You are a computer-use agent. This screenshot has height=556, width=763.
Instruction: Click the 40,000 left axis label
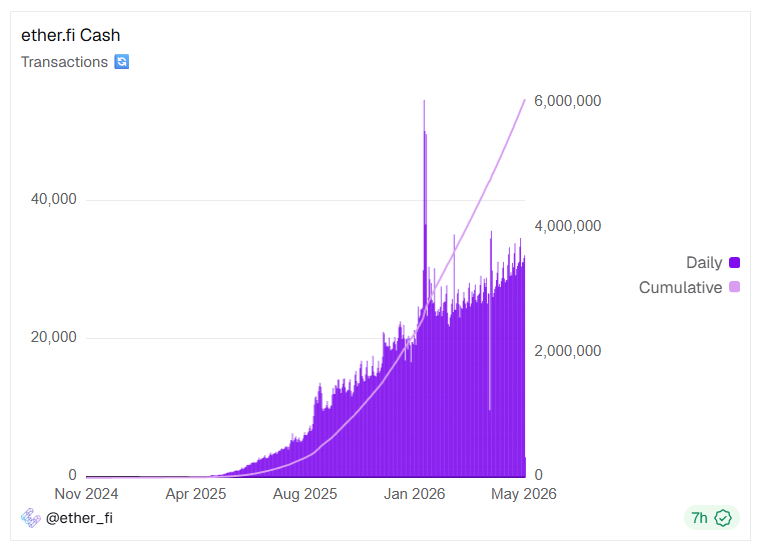tap(54, 199)
